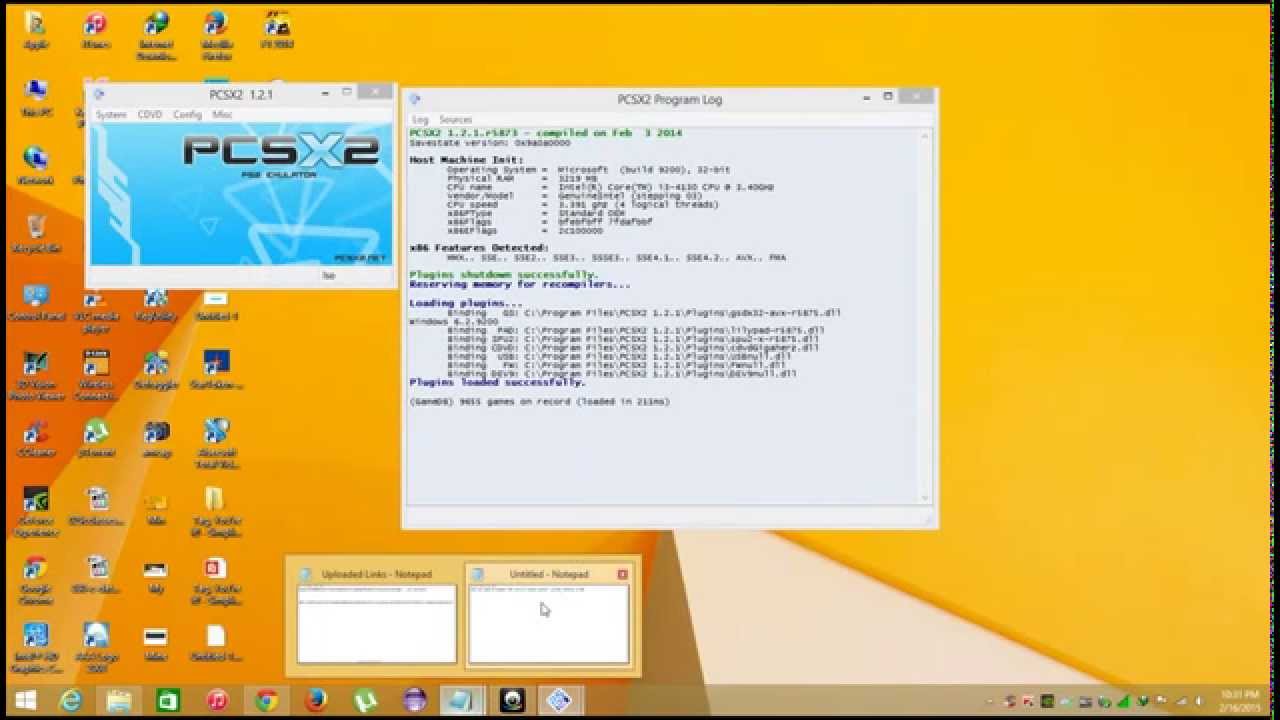
Task: Click the Windows Start button
Action: click(24, 700)
